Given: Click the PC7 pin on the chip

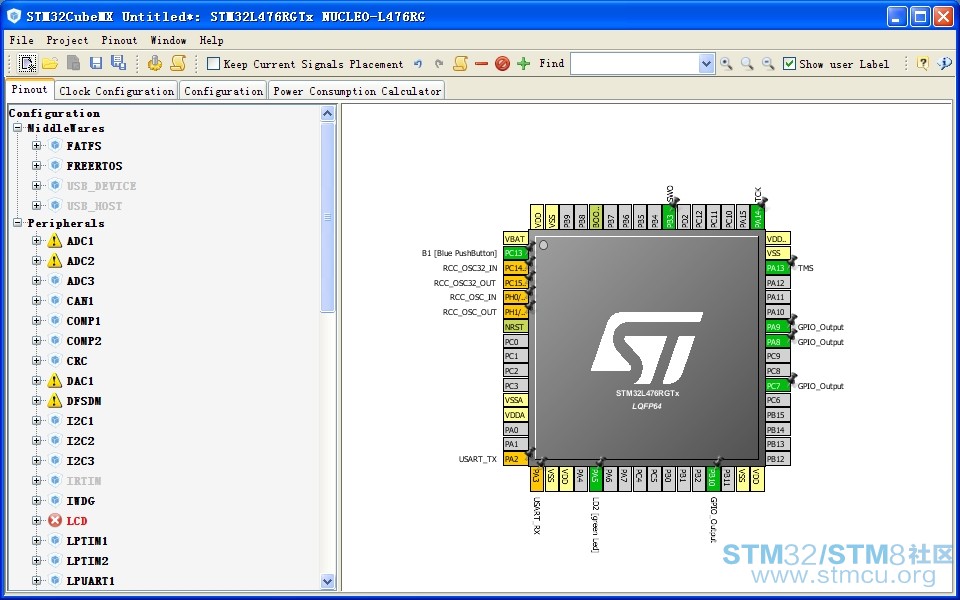Looking at the screenshot, I should point(778,386).
